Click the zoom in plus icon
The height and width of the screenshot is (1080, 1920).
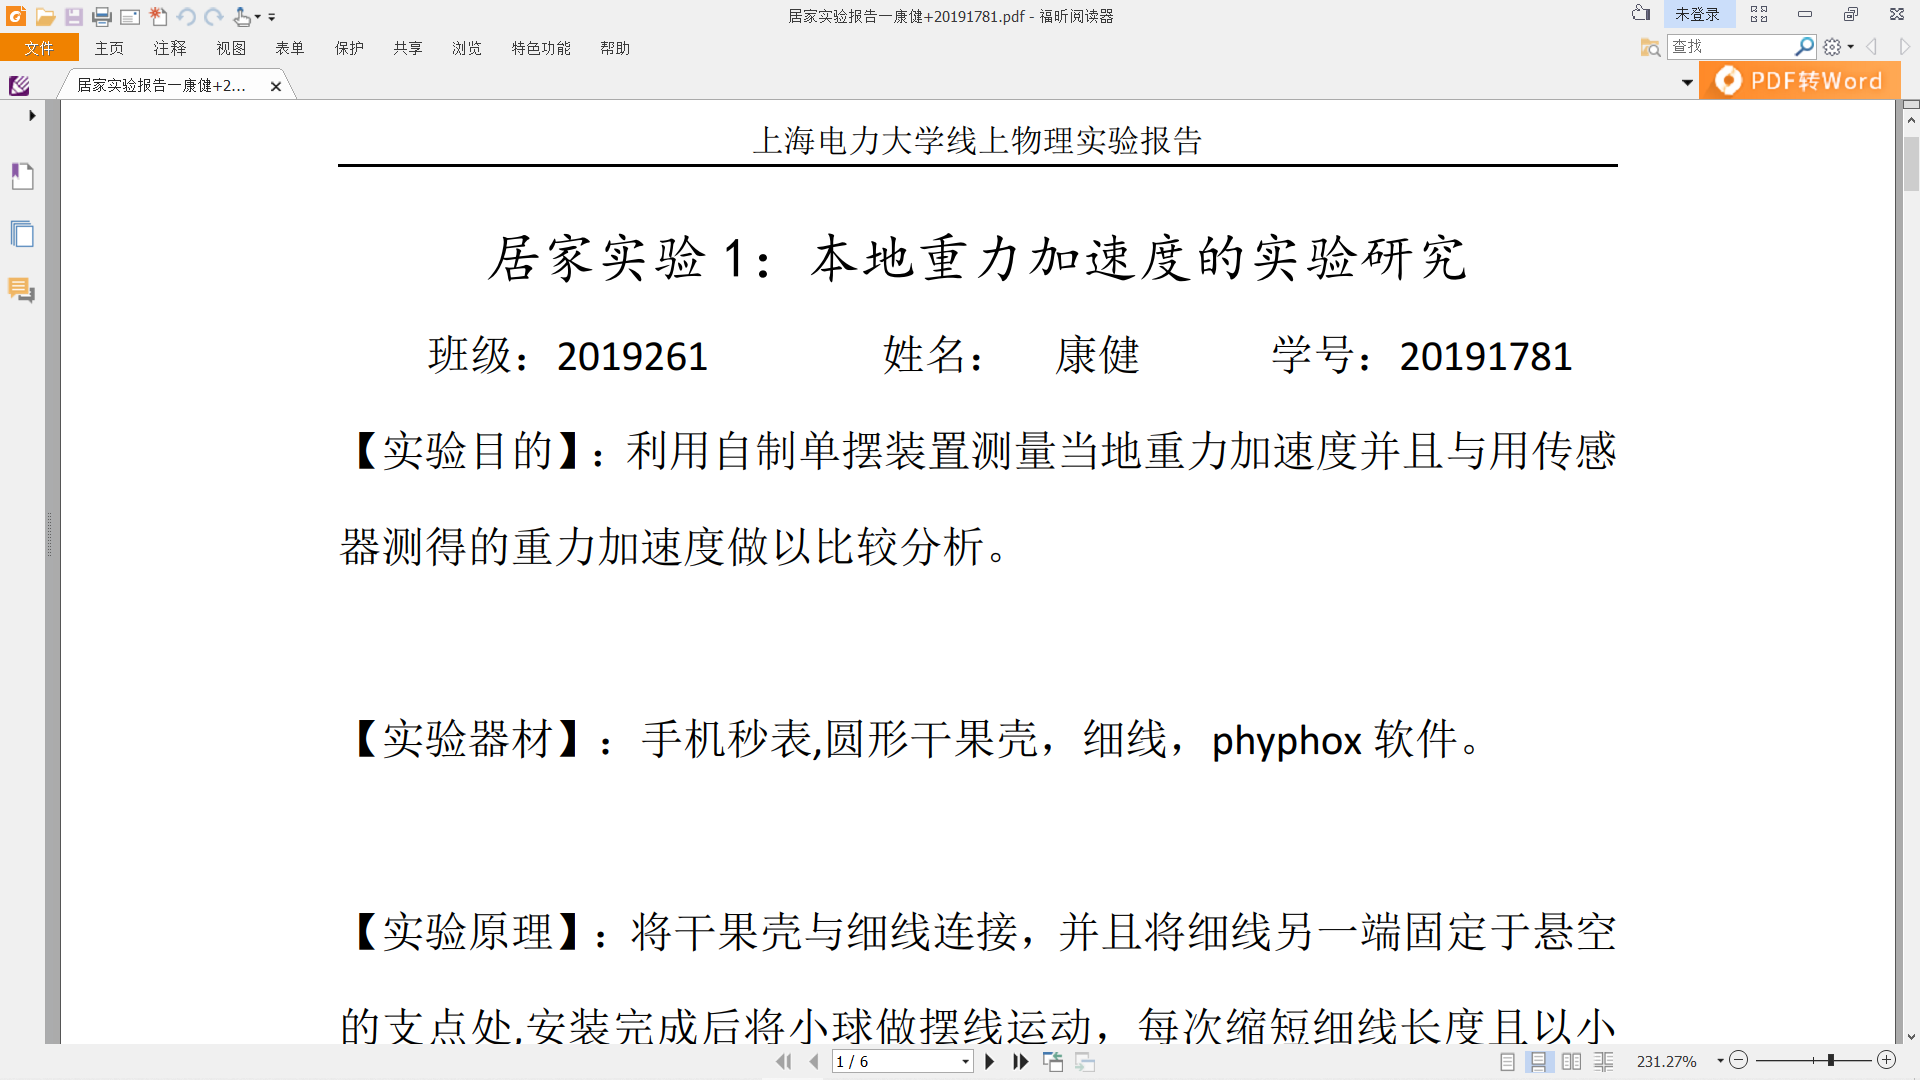1887,1060
